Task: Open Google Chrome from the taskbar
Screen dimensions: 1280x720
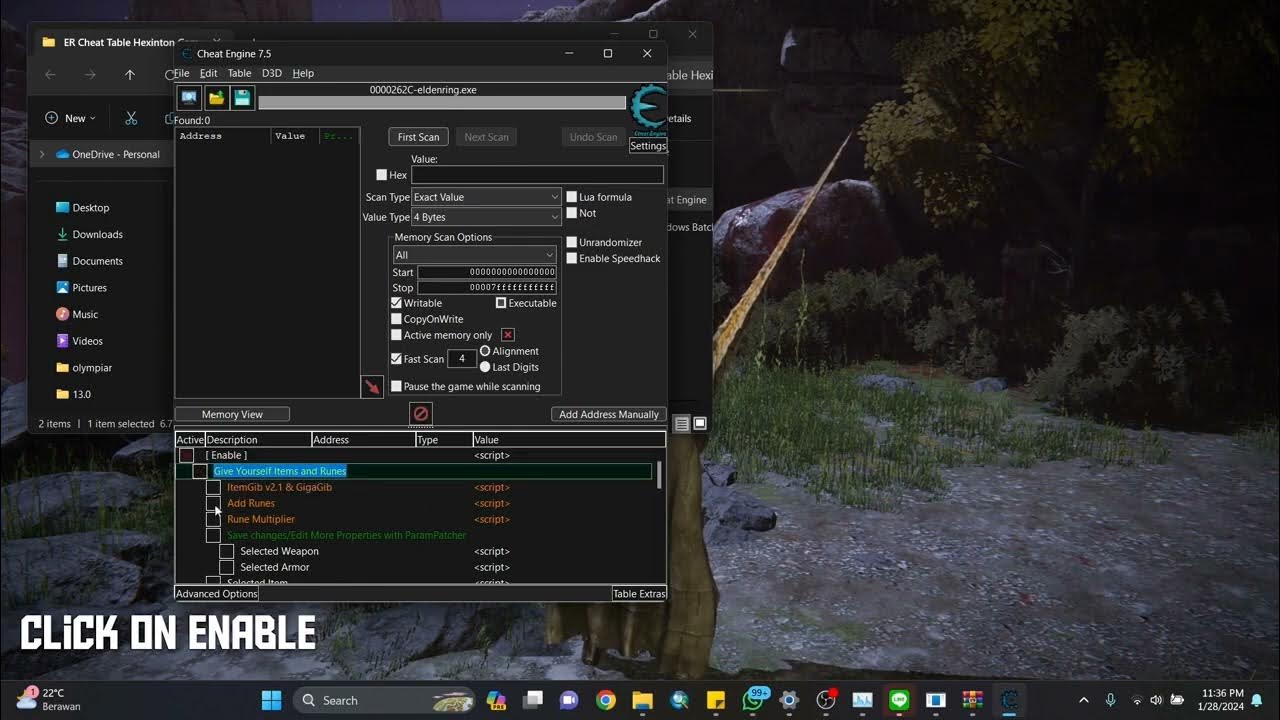Action: pyautogui.click(x=606, y=700)
